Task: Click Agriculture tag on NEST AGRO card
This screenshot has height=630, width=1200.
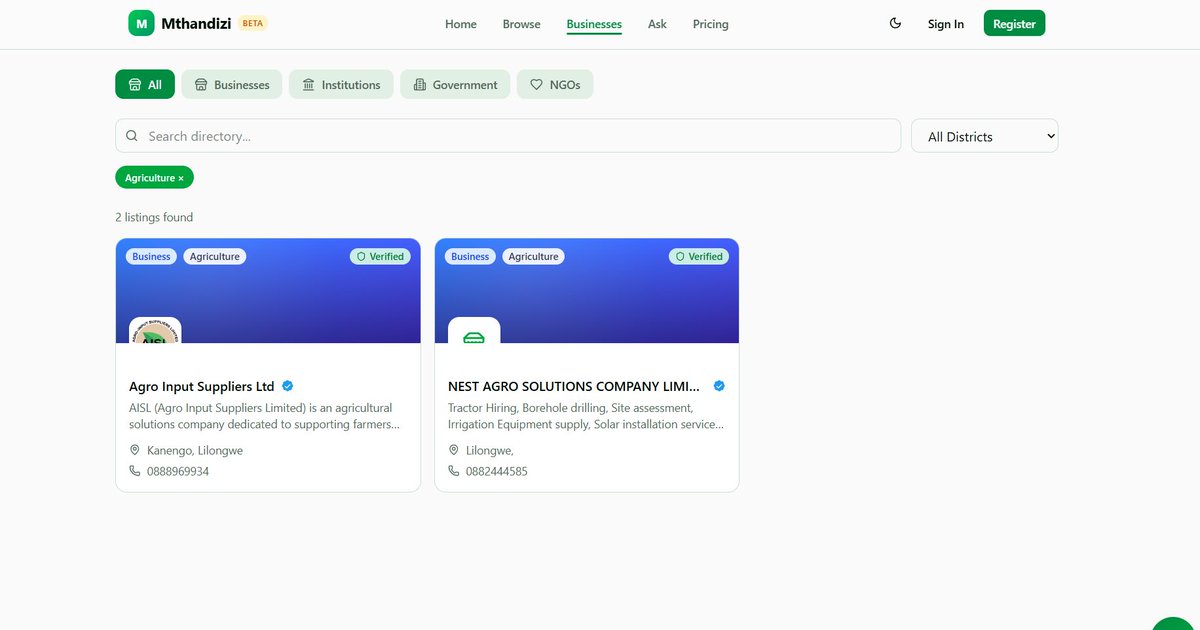Action: coord(533,256)
